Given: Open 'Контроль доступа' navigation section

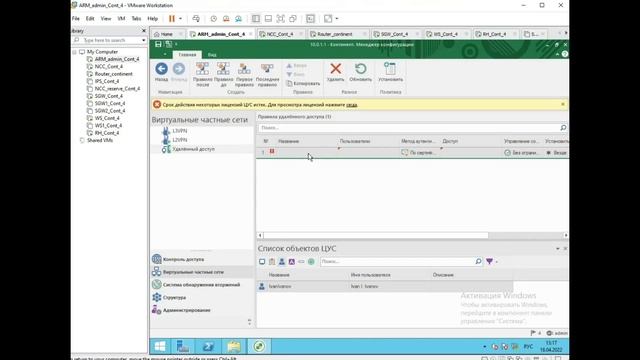Looking at the screenshot, I should 183,259.
